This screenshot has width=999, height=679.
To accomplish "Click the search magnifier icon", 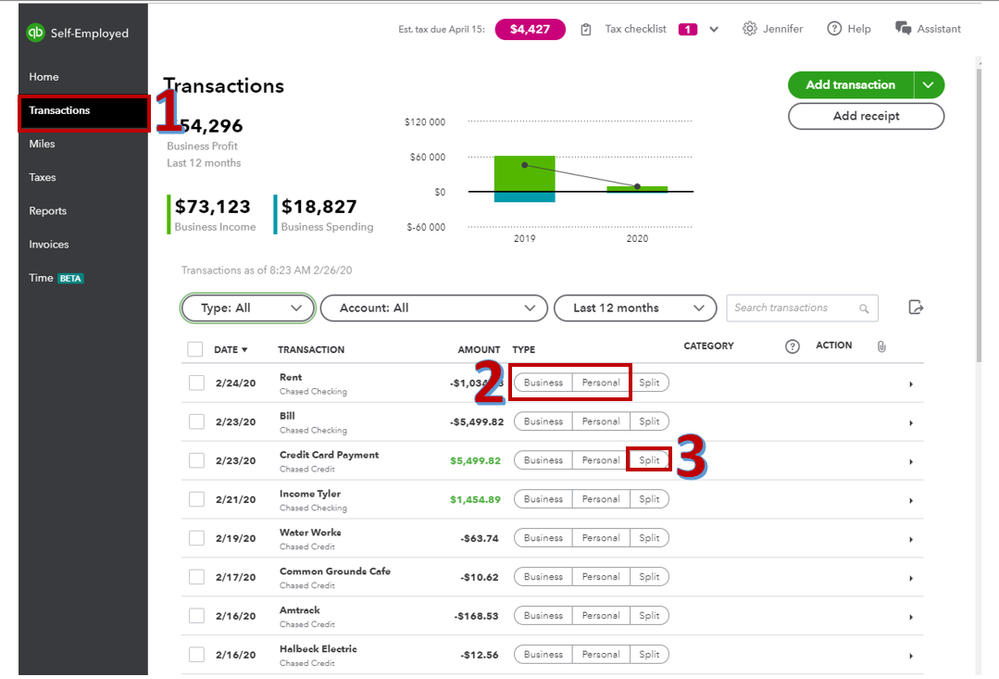I will click(864, 308).
